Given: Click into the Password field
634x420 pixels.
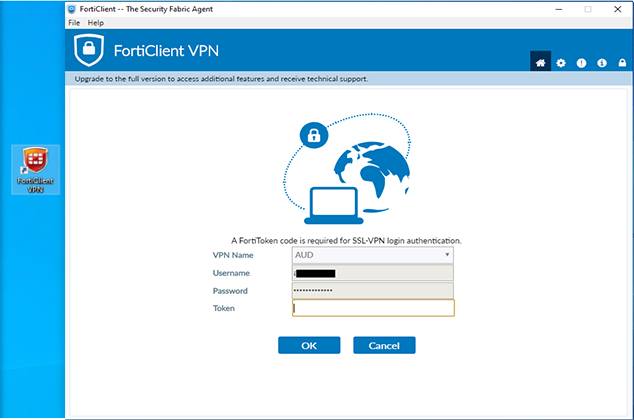Looking at the screenshot, I should coord(373,290).
